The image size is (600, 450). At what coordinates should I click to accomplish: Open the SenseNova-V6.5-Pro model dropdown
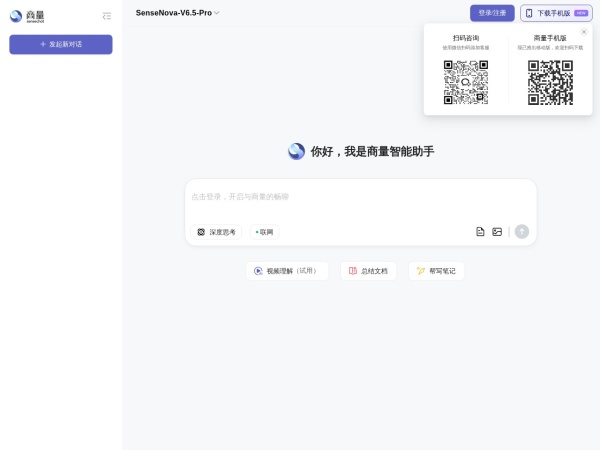tap(177, 13)
